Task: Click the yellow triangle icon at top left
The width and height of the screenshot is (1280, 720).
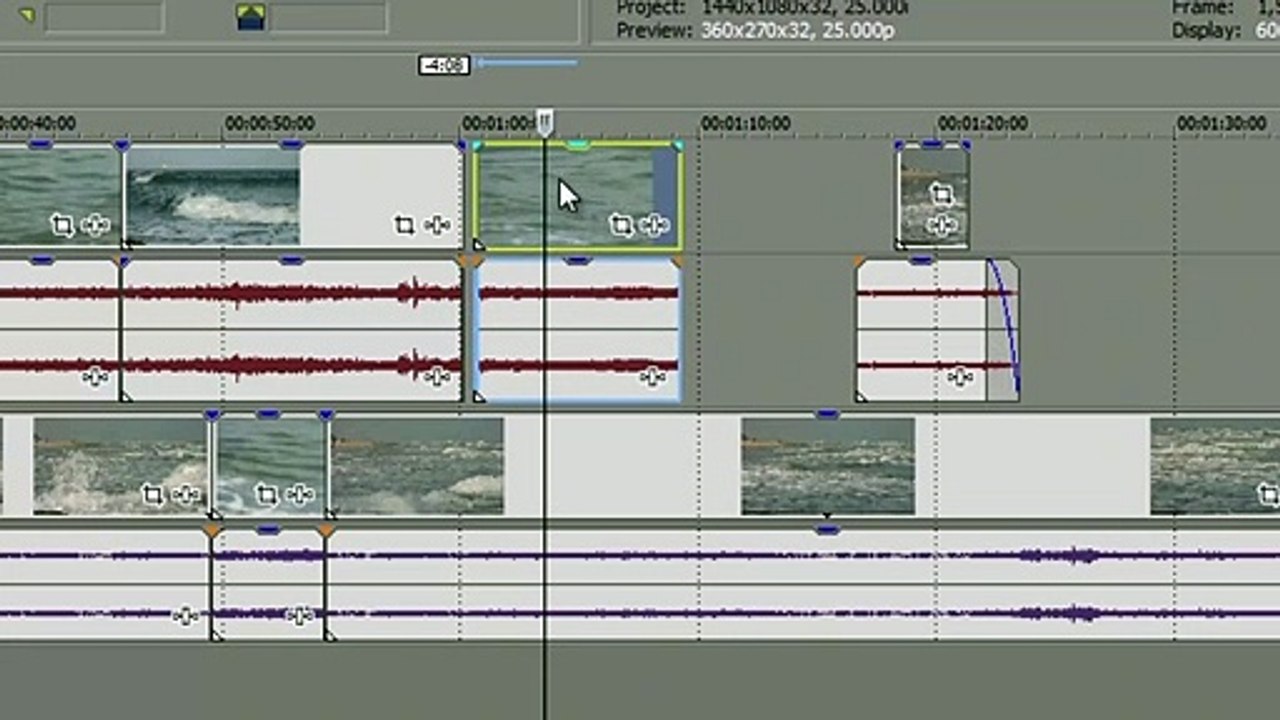Action: [27, 15]
